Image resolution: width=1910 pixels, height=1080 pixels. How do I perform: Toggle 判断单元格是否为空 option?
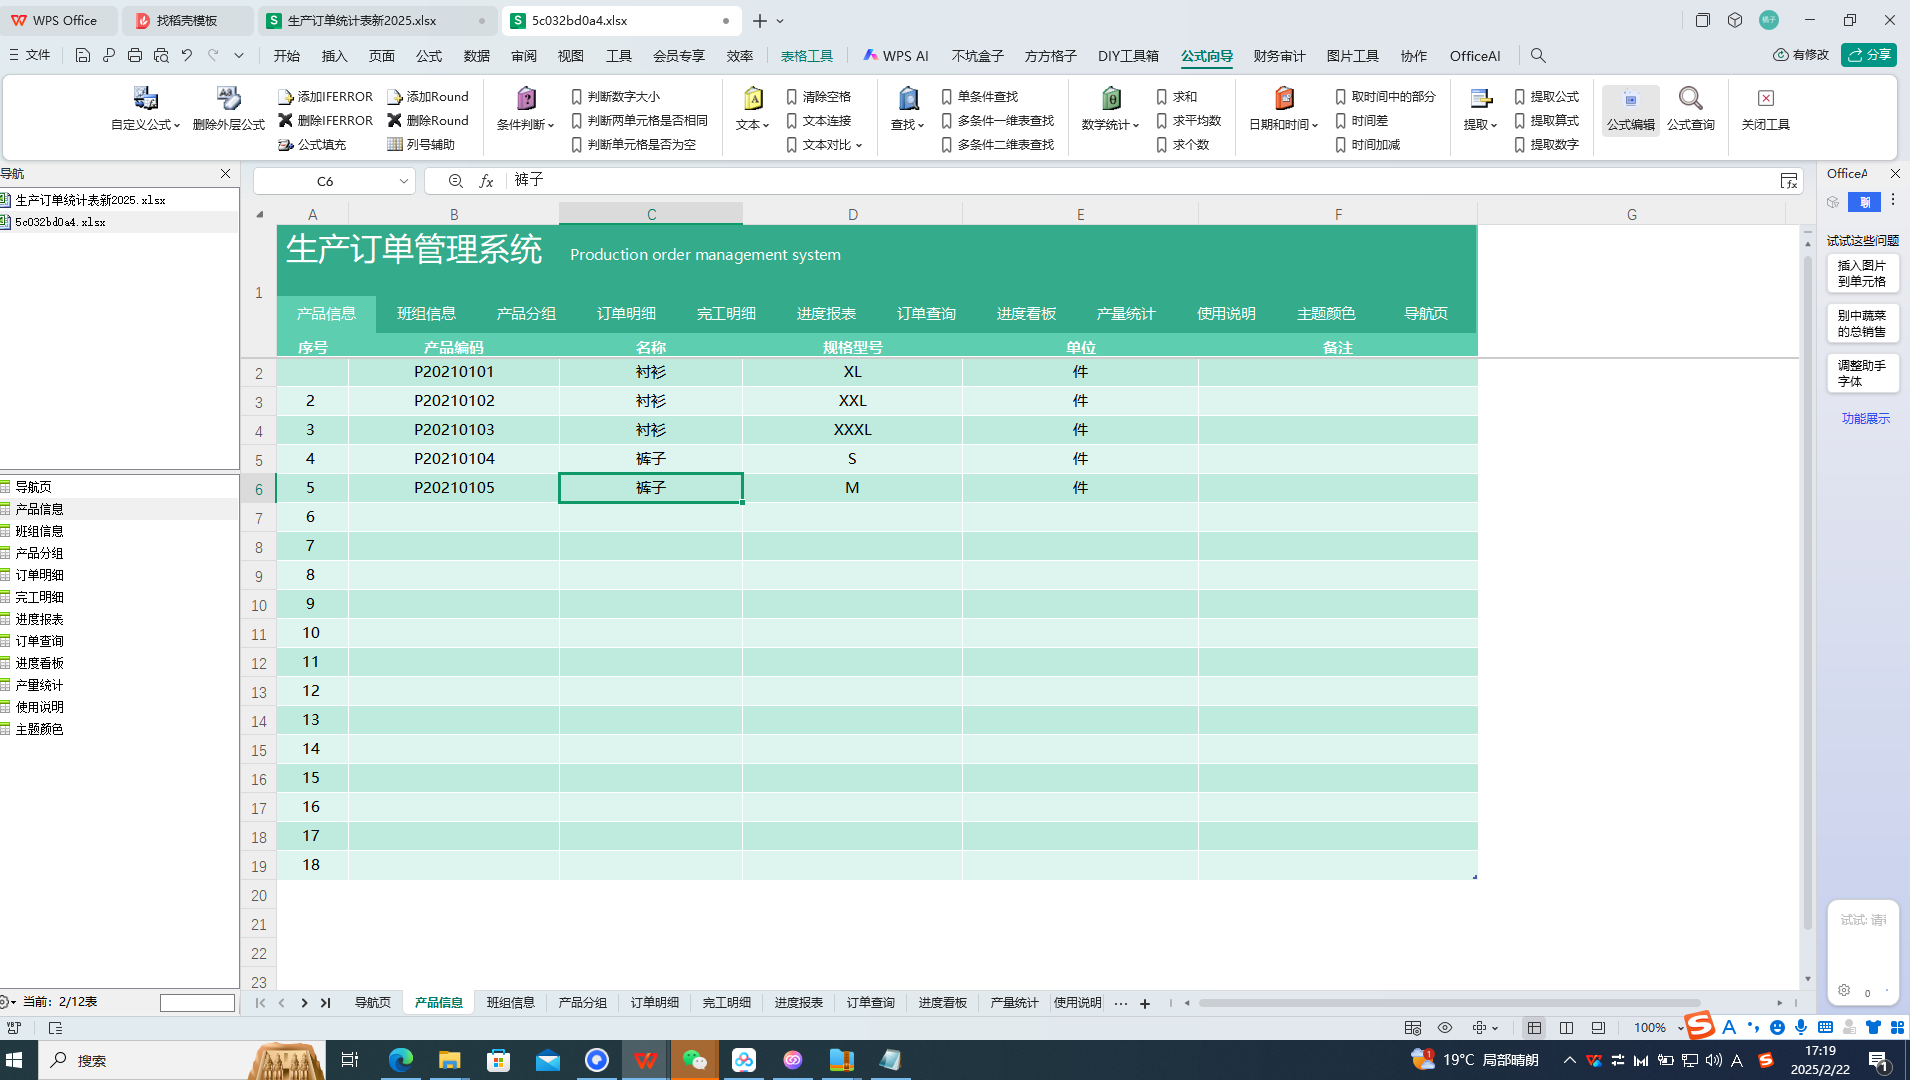633,144
